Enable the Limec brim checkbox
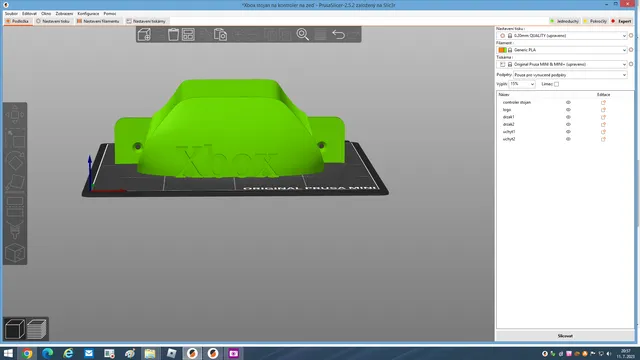This screenshot has height=360, width=640. (x=556, y=84)
